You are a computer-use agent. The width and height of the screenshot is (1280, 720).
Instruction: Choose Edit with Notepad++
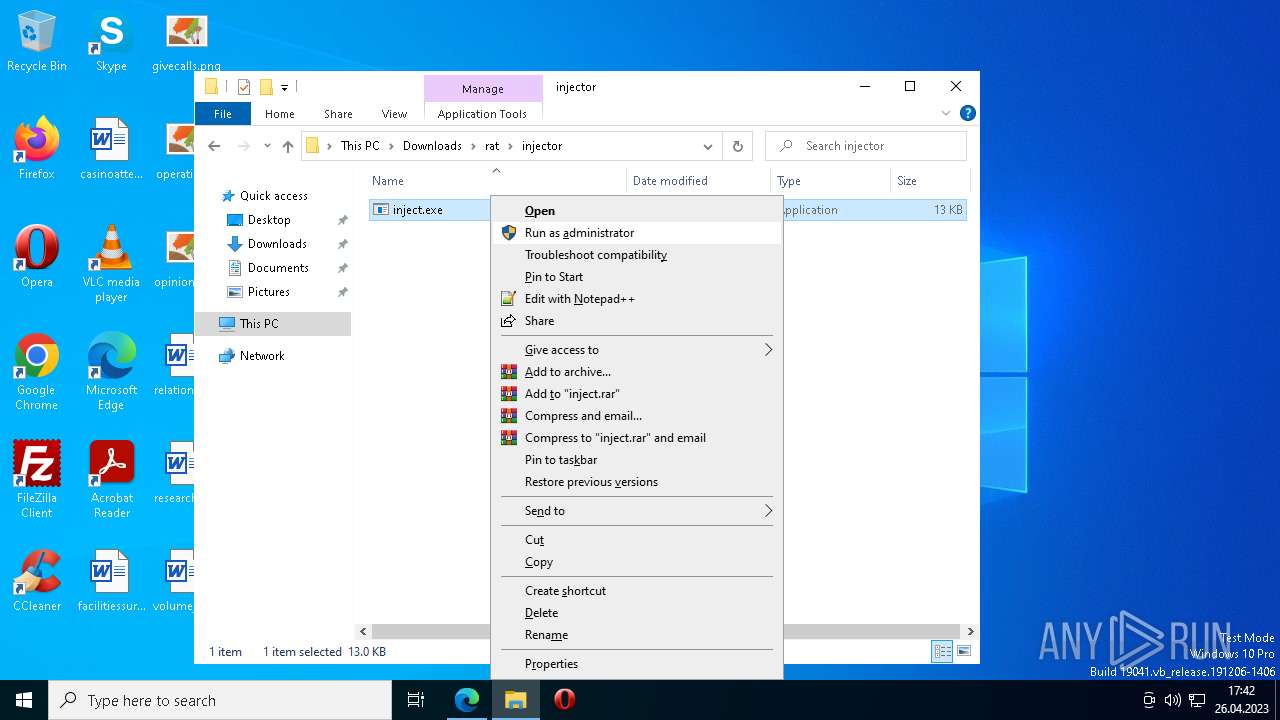[636, 299]
